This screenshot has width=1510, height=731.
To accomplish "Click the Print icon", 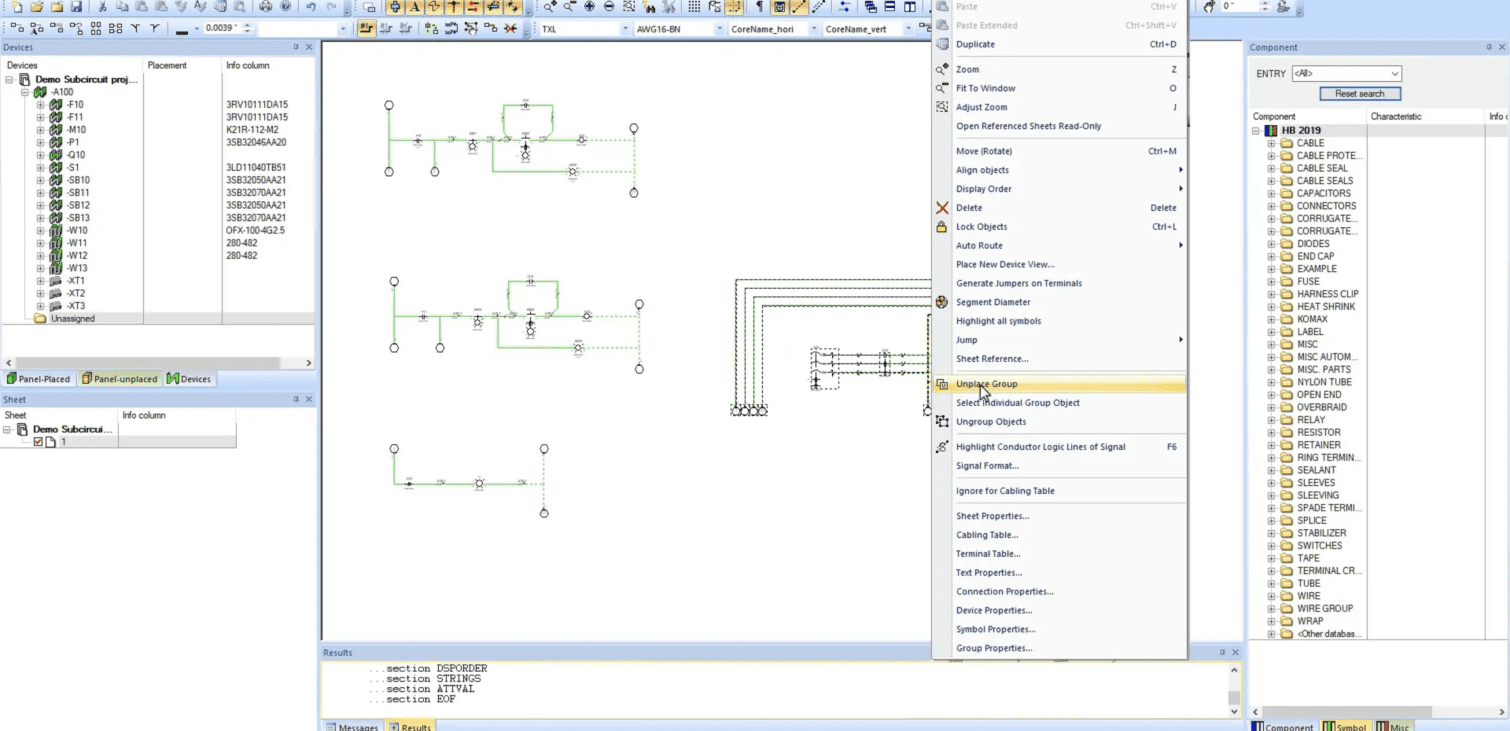I will 266,7.
